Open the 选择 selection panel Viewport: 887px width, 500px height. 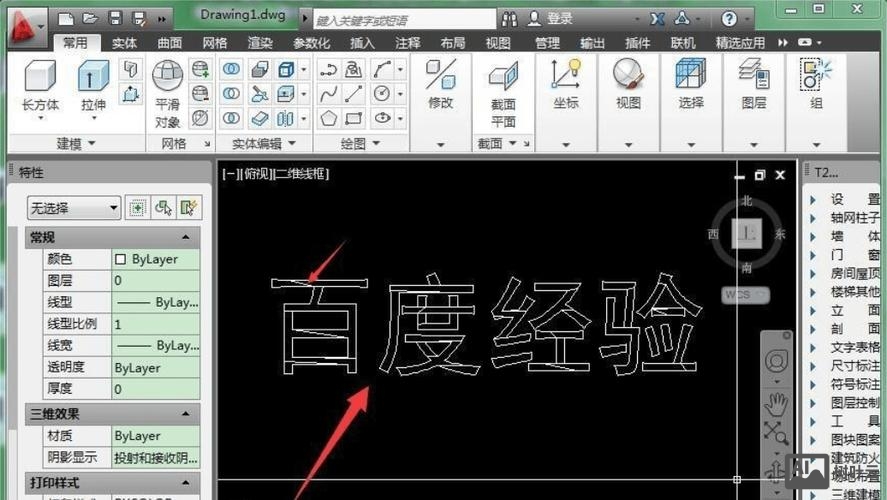click(x=691, y=84)
